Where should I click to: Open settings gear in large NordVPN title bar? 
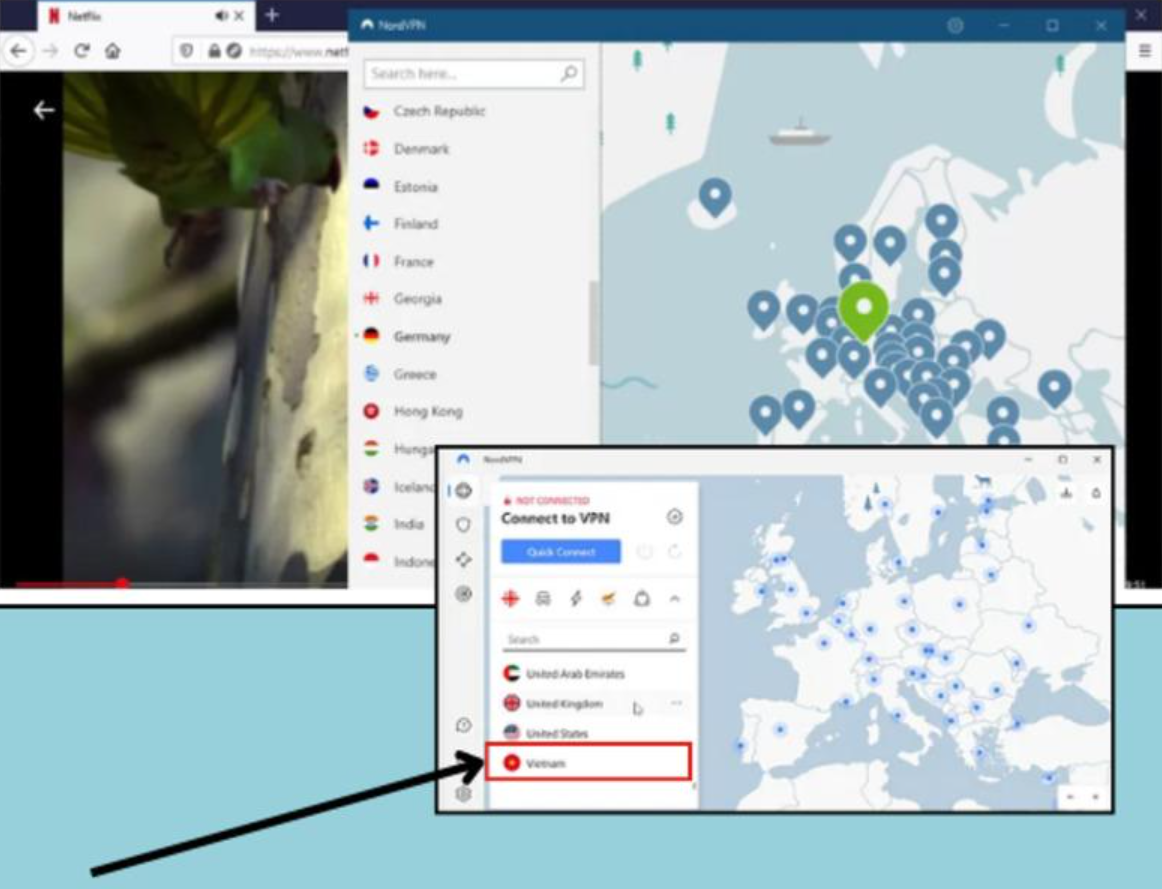point(955,25)
